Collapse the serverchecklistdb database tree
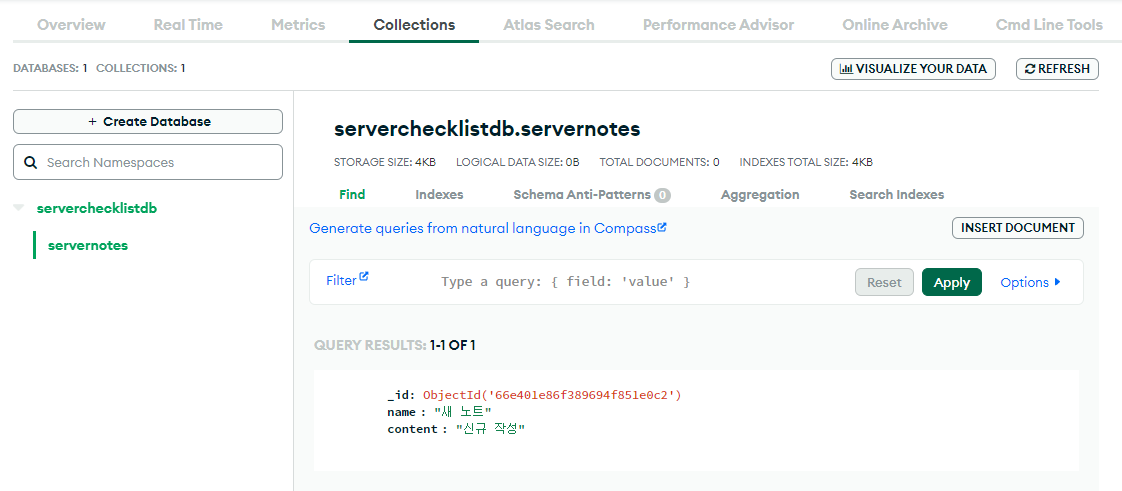The height and width of the screenshot is (491, 1122). coord(18,208)
